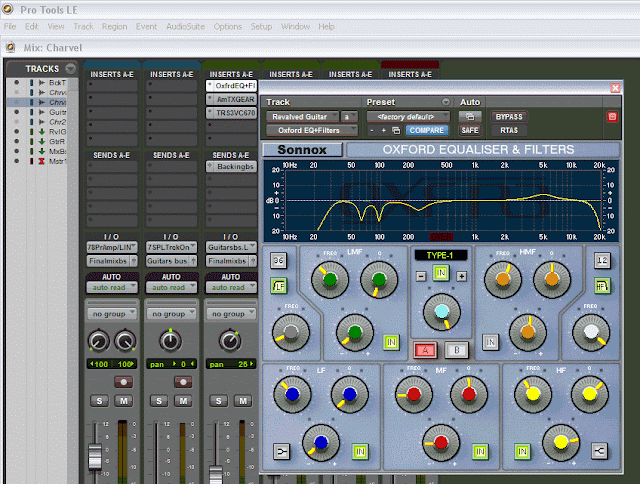Image resolution: width=640 pixels, height=484 pixels.
Task: Open the Window menu
Action: coord(296,27)
